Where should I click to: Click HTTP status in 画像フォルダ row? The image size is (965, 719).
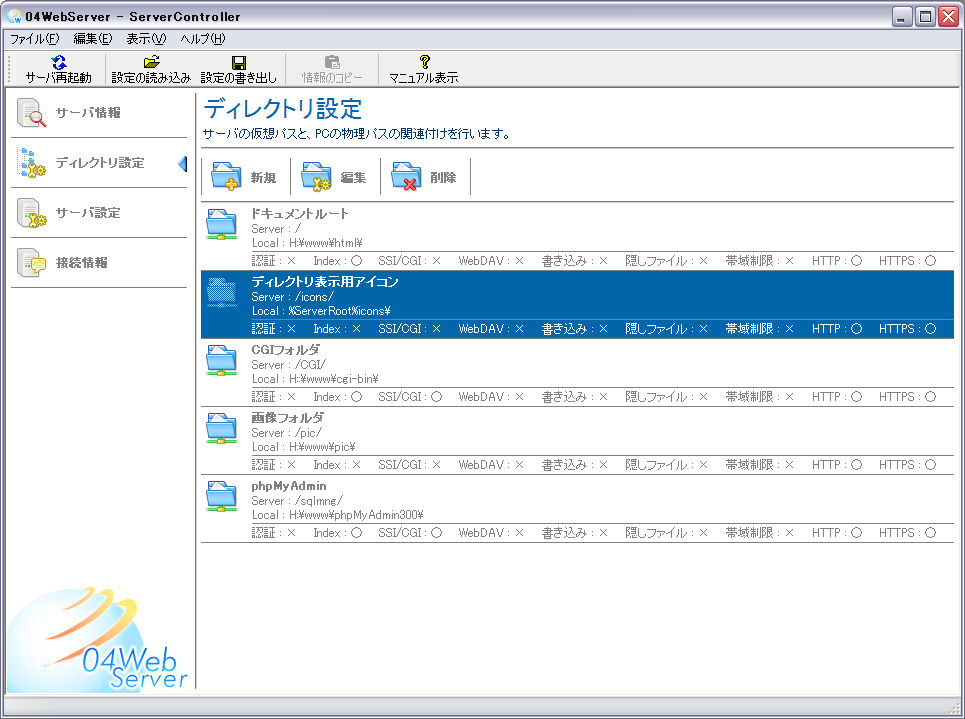tap(837, 465)
